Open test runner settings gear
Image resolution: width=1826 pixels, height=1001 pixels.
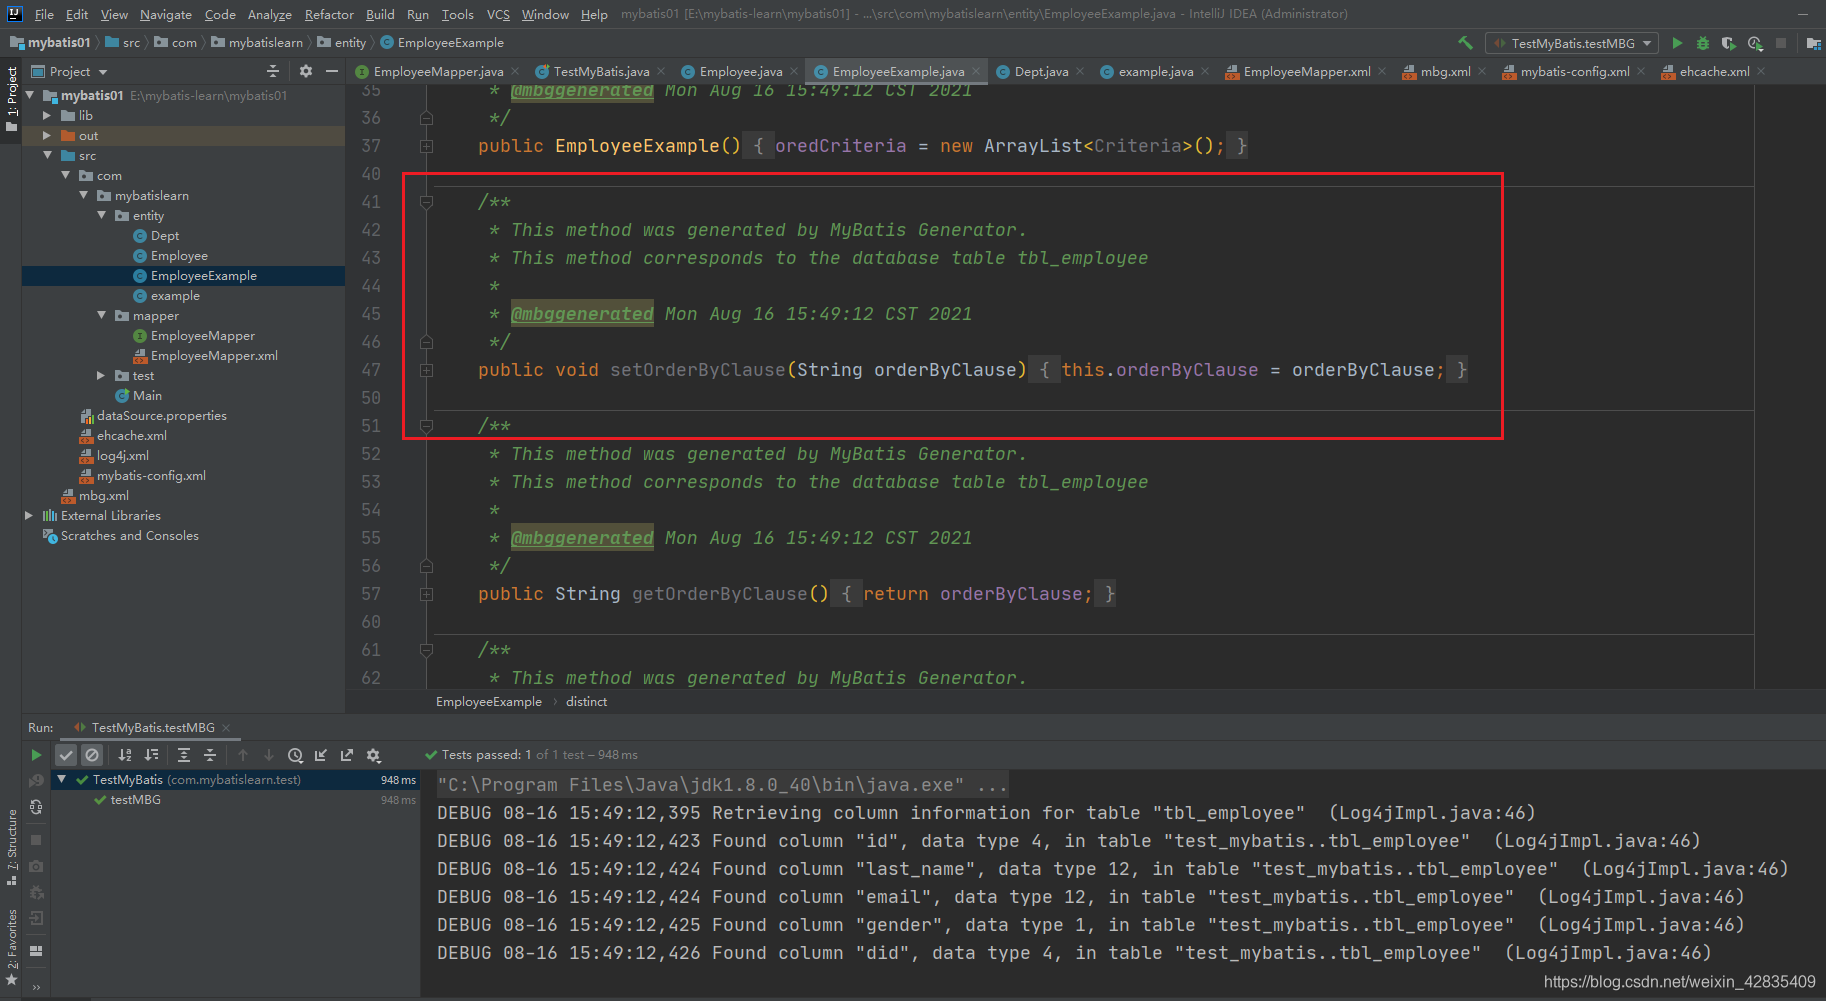pos(373,755)
